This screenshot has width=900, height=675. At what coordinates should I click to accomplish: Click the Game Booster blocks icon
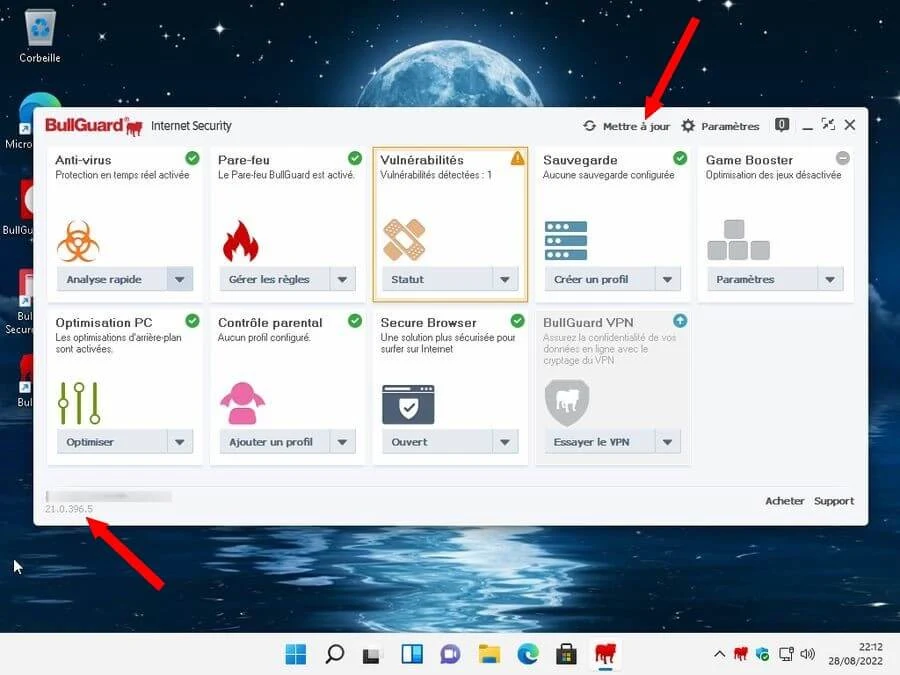tap(738, 240)
